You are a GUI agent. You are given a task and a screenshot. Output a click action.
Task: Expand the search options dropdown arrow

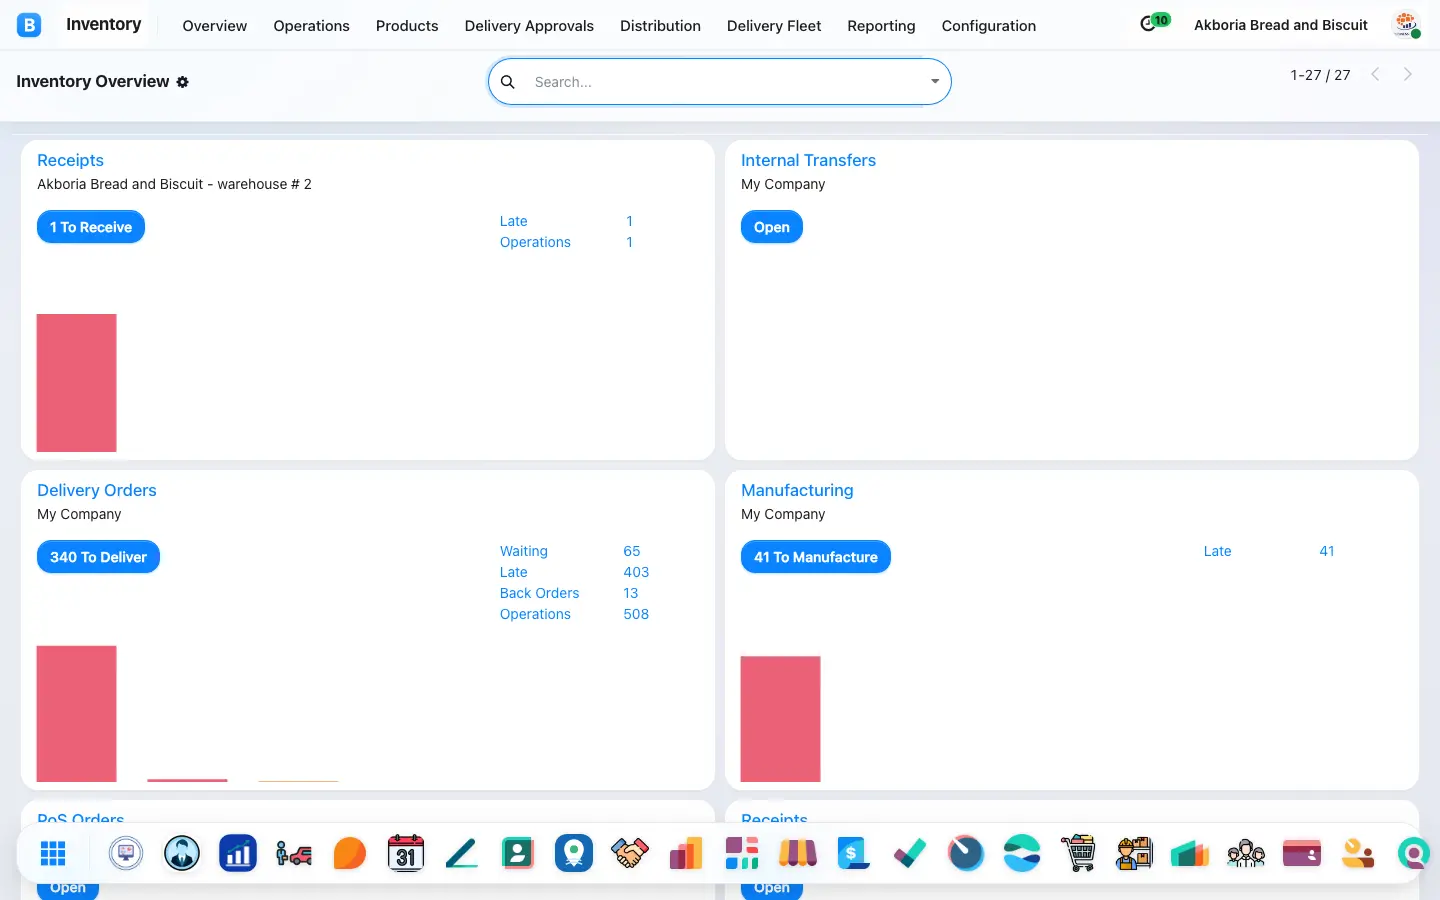pos(935,82)
